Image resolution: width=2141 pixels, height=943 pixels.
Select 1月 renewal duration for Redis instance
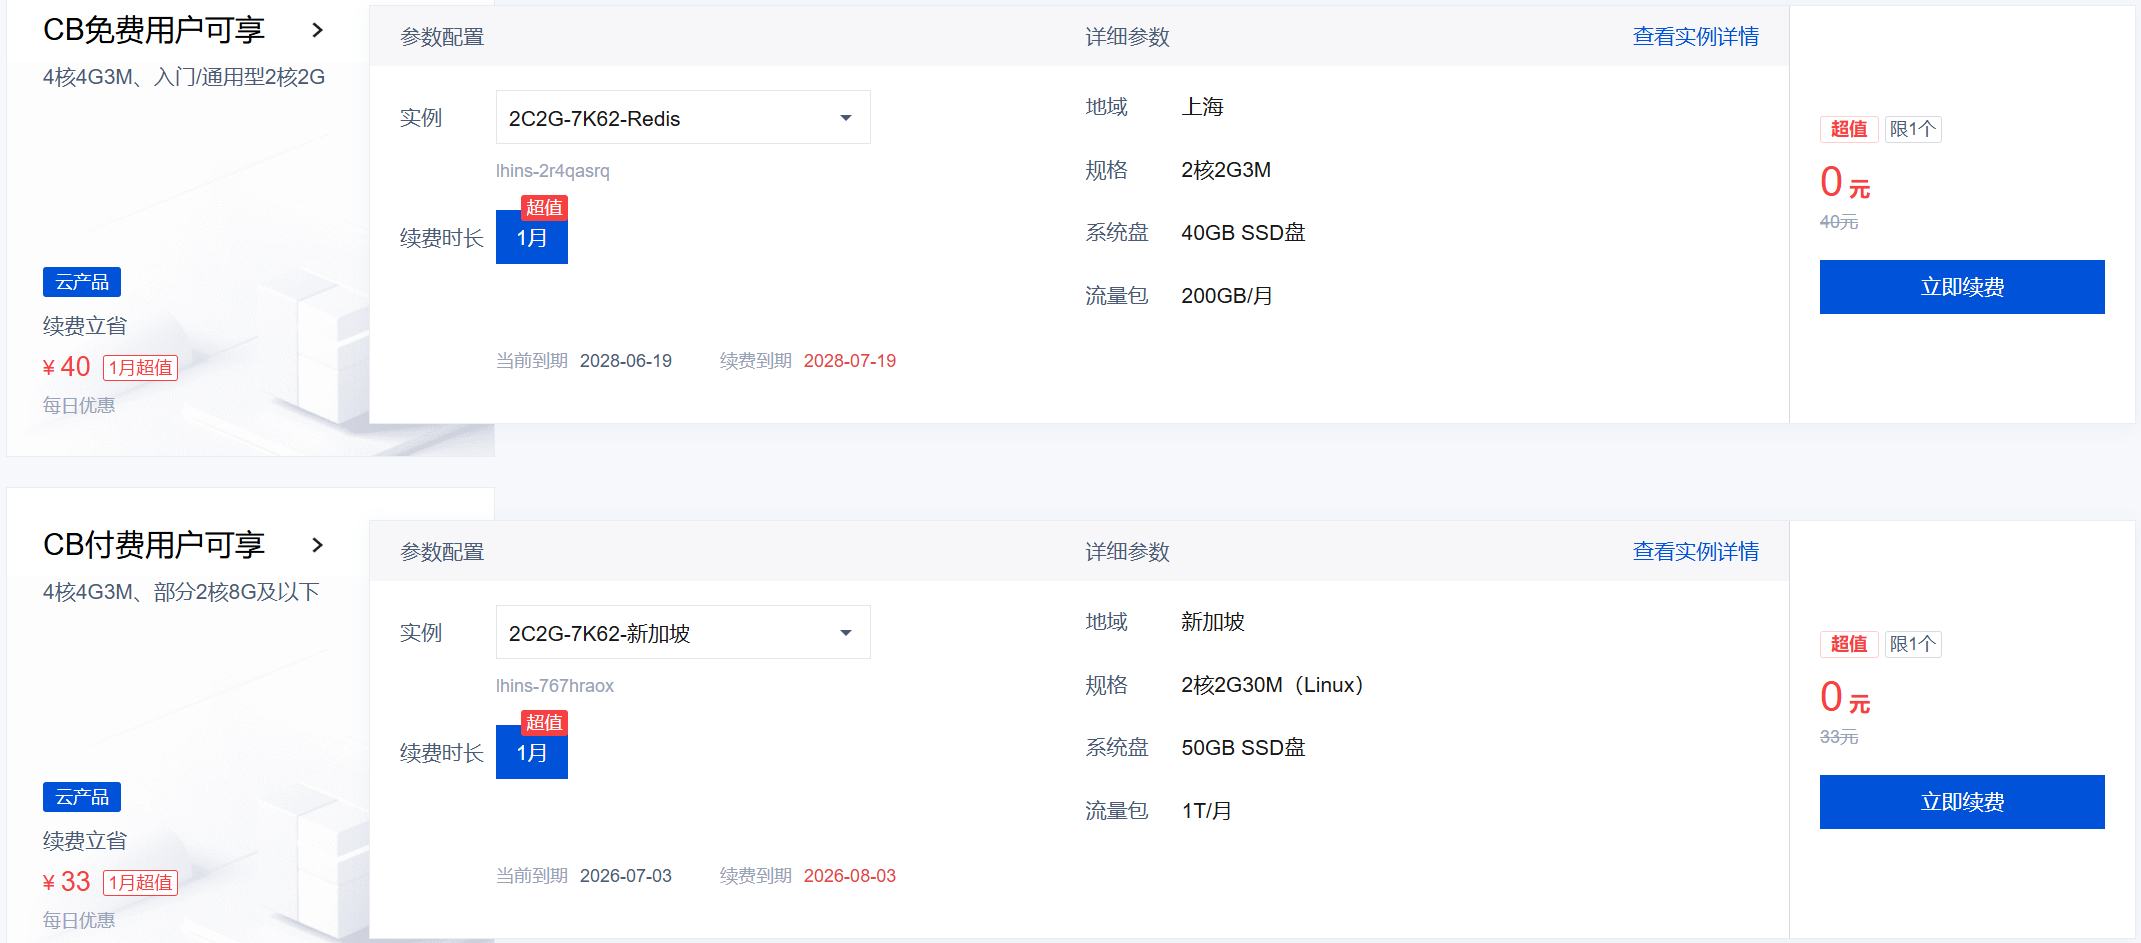[x=532, y=238]
